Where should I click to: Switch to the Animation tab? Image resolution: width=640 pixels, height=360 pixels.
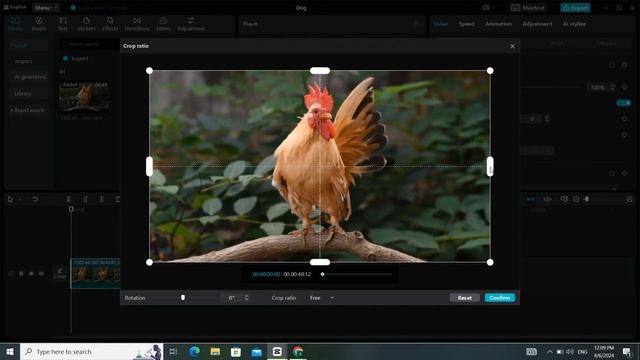(498, 24)
